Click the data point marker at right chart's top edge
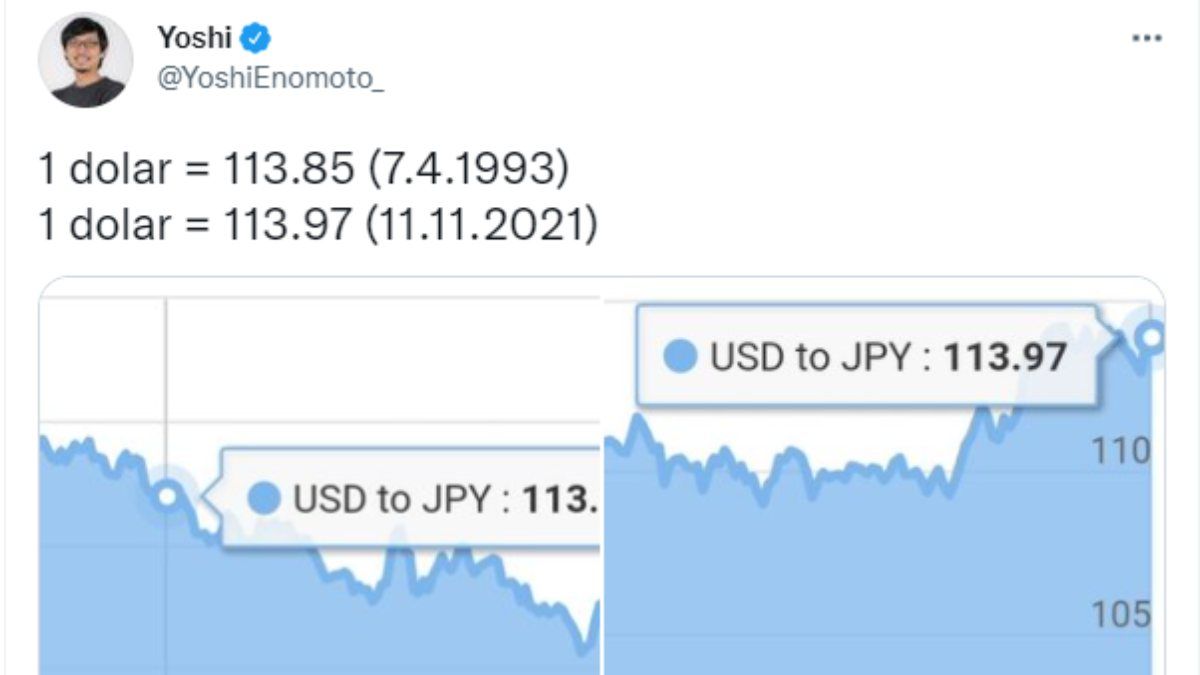The image size is (1200, 675). (1152, 338)
